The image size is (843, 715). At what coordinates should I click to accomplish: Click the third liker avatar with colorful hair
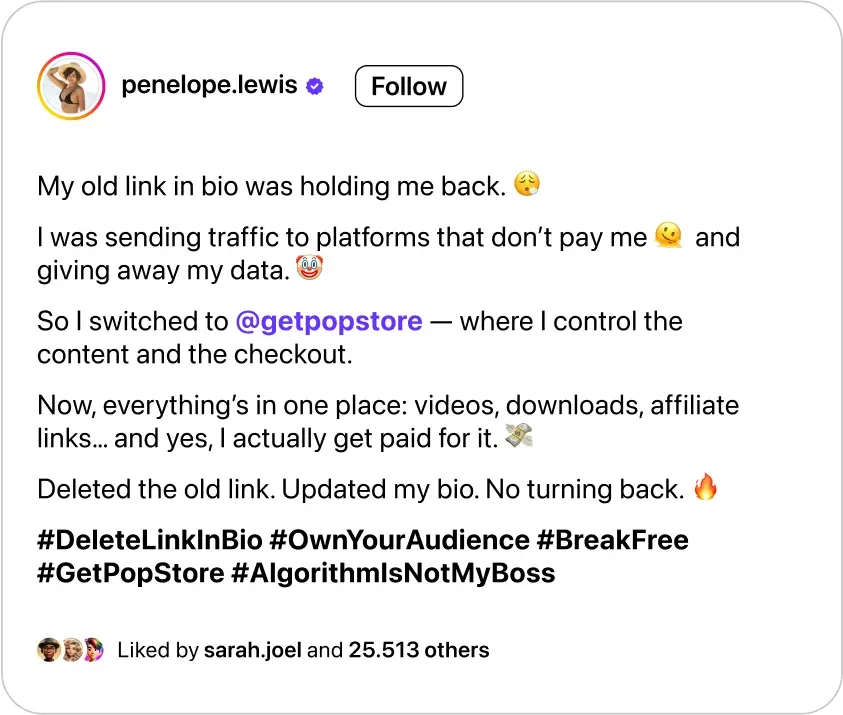click(x=94, y=650)
